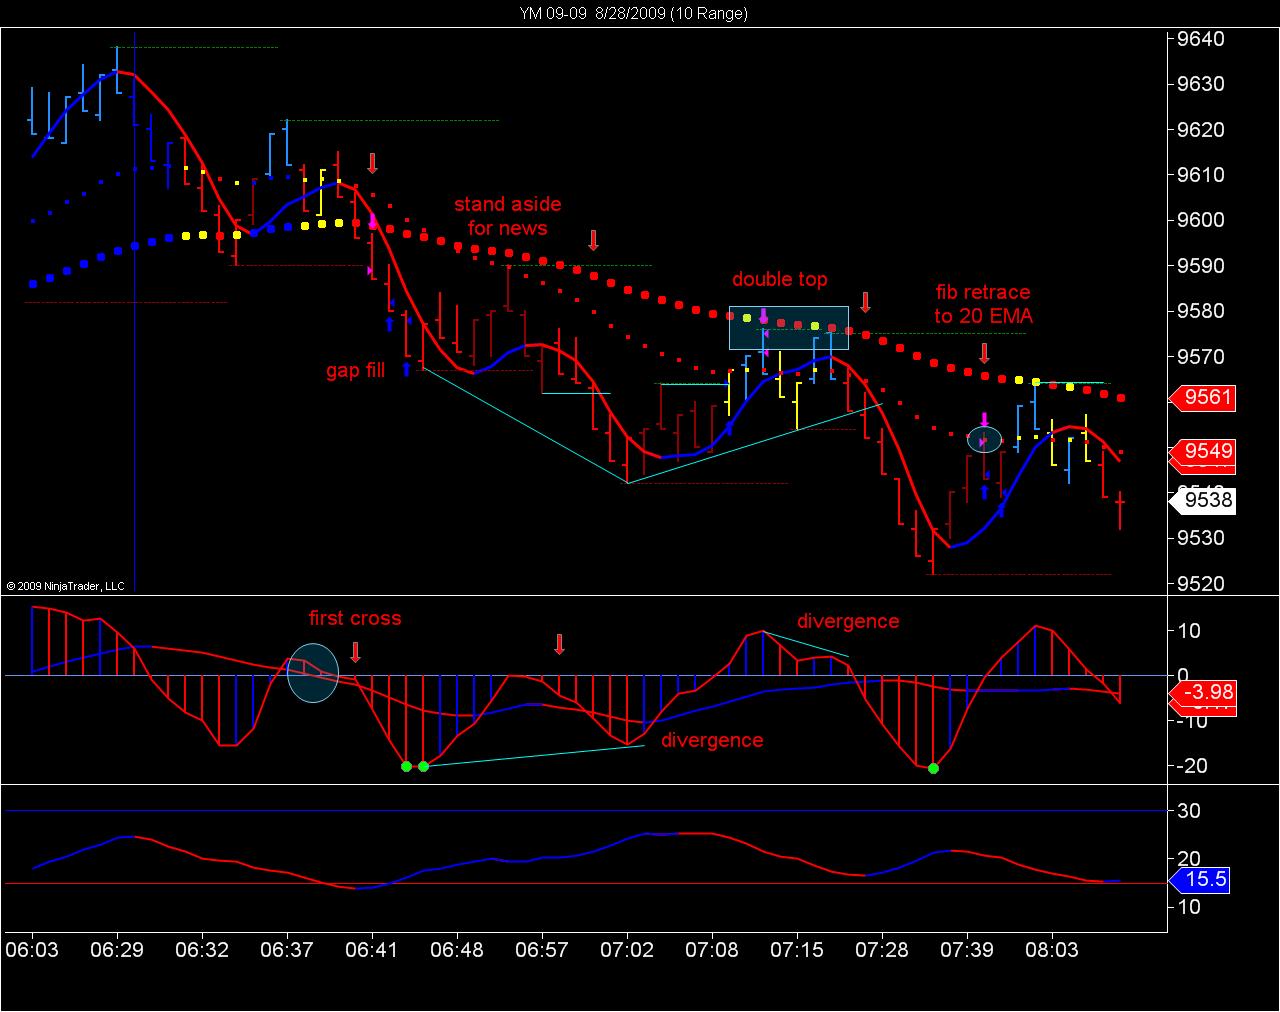This screenshot has width=1280, height=1012.
Task: Click the 9530 price axis label
Action: point(1201,538)
